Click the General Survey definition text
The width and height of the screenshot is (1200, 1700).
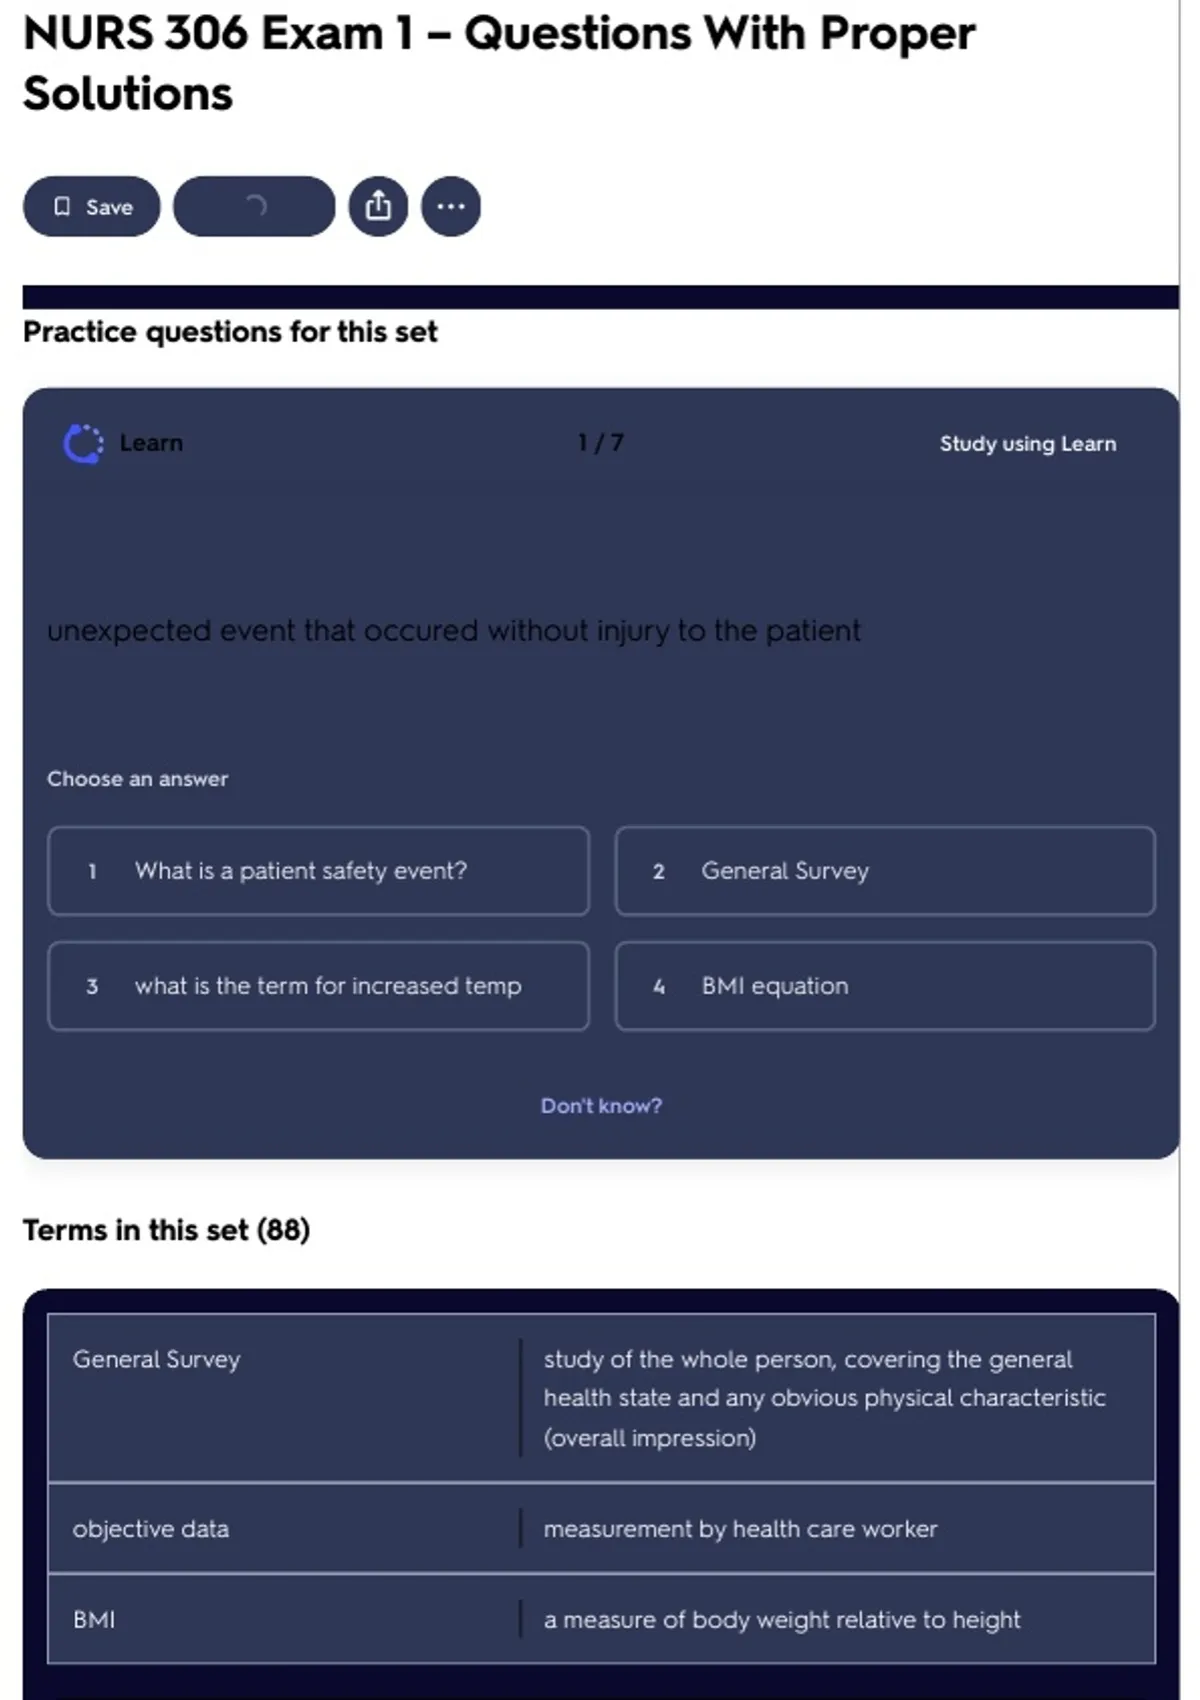coord(825,1398)
